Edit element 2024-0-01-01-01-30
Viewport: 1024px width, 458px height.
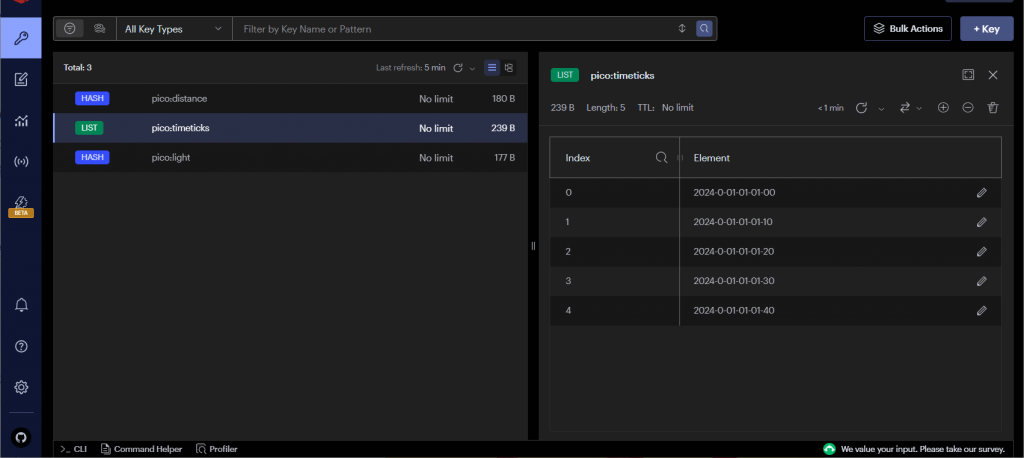pyautogui.click(x=981, y=281)
